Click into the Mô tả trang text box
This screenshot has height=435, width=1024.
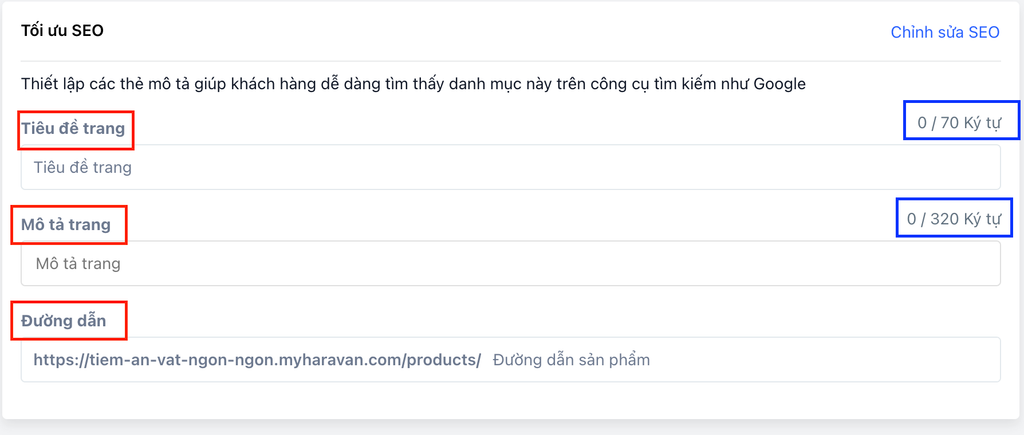[510, 264]
